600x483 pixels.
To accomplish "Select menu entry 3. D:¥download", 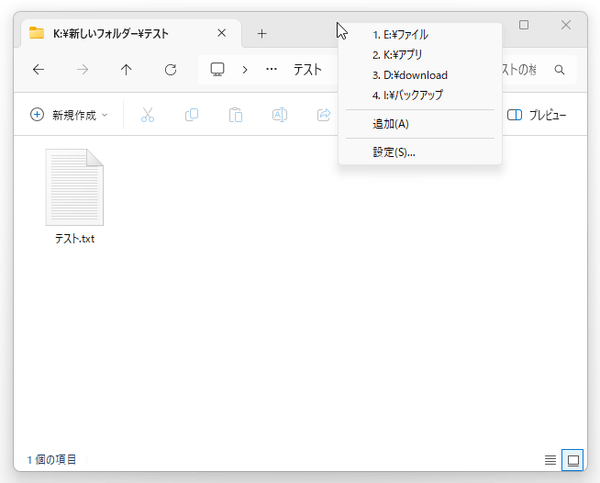I will tap(420, 75).
